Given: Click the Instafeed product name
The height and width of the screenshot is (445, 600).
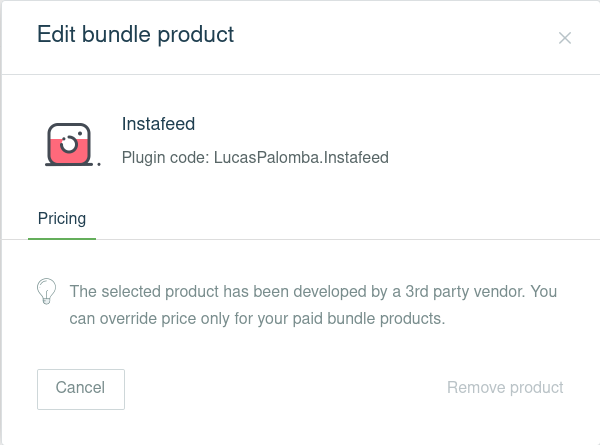Looking at the screenshot, I should click(158, 124).
